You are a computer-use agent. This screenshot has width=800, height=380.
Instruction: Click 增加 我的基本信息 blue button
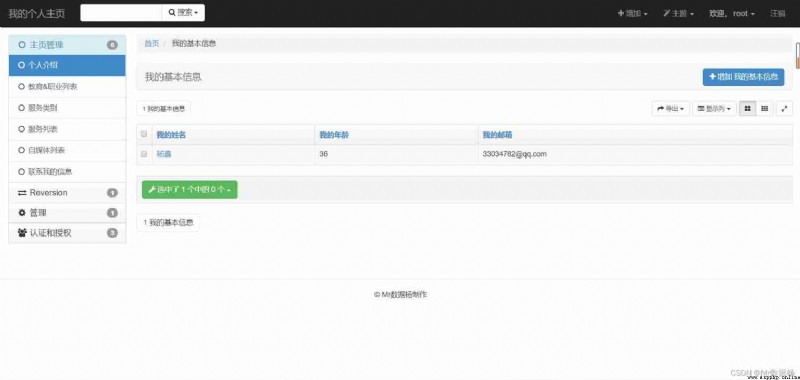coord(743,77)
